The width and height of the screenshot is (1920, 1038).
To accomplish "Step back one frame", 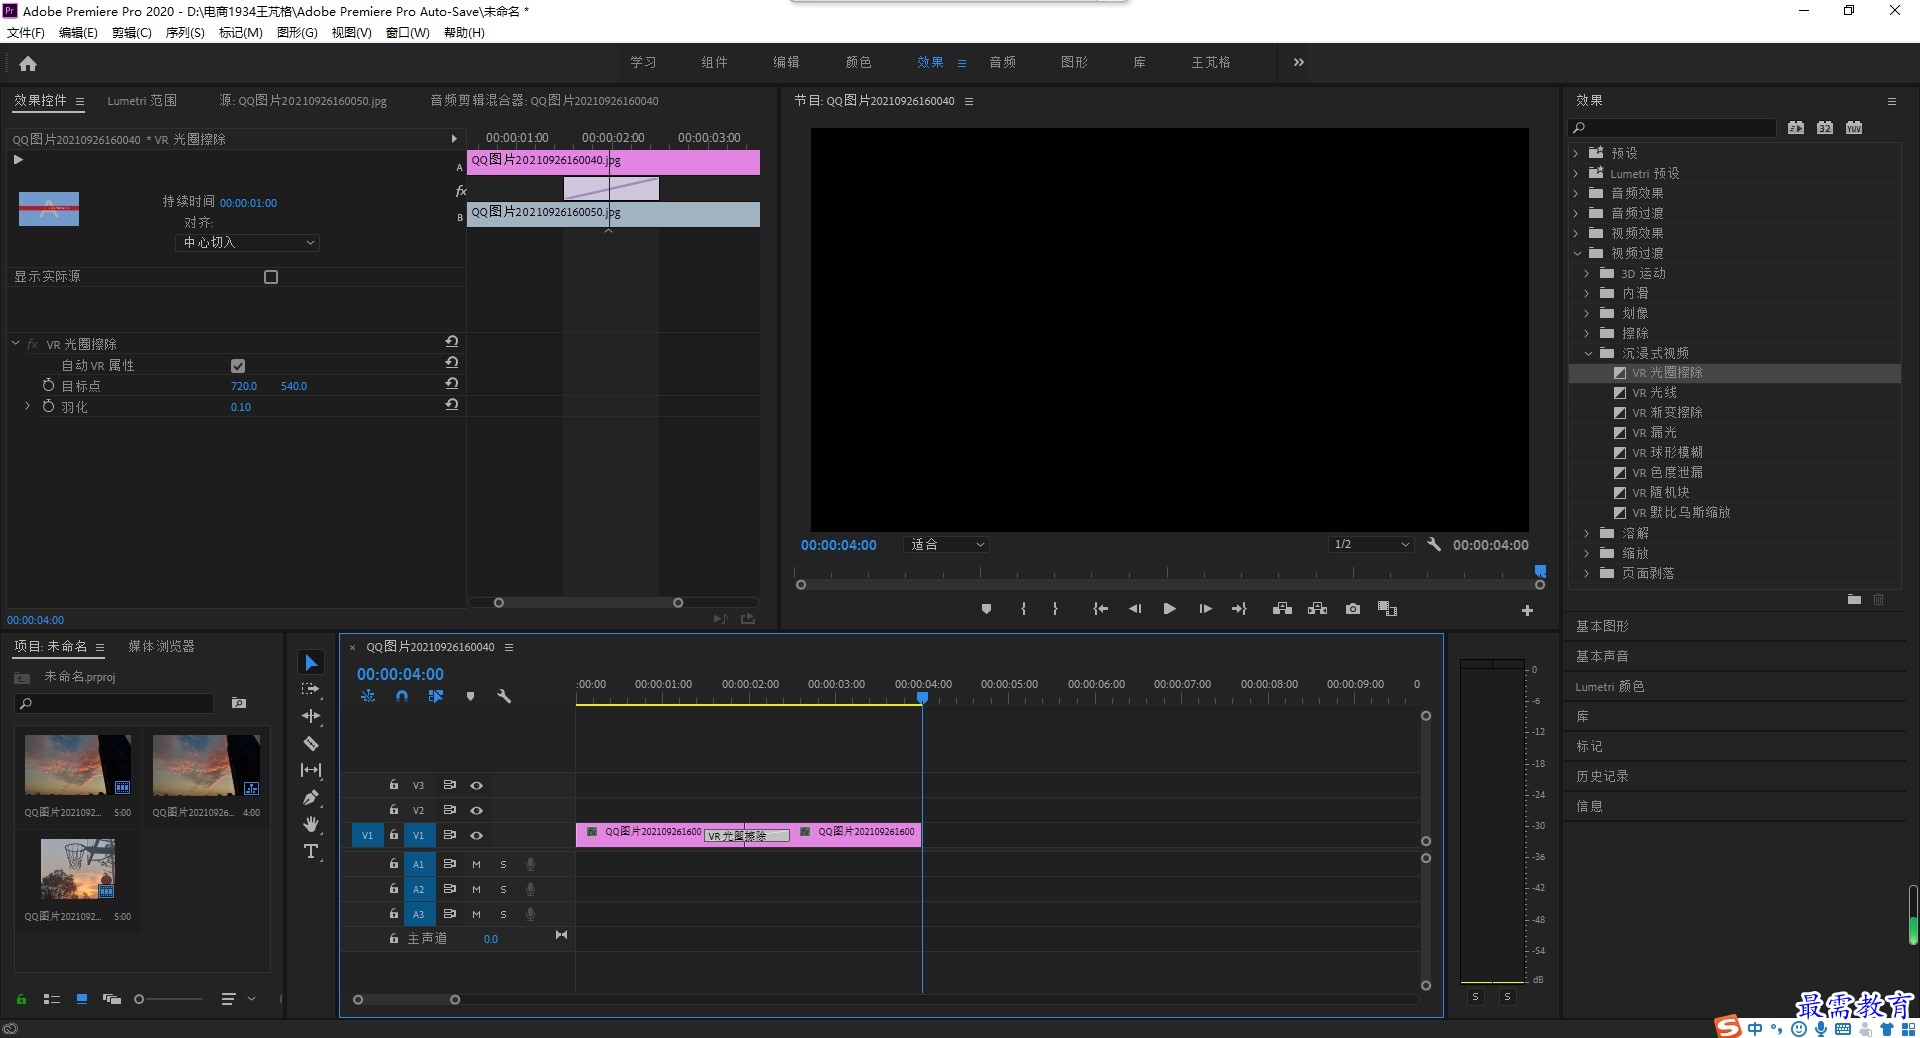I will coord(1135,609).
